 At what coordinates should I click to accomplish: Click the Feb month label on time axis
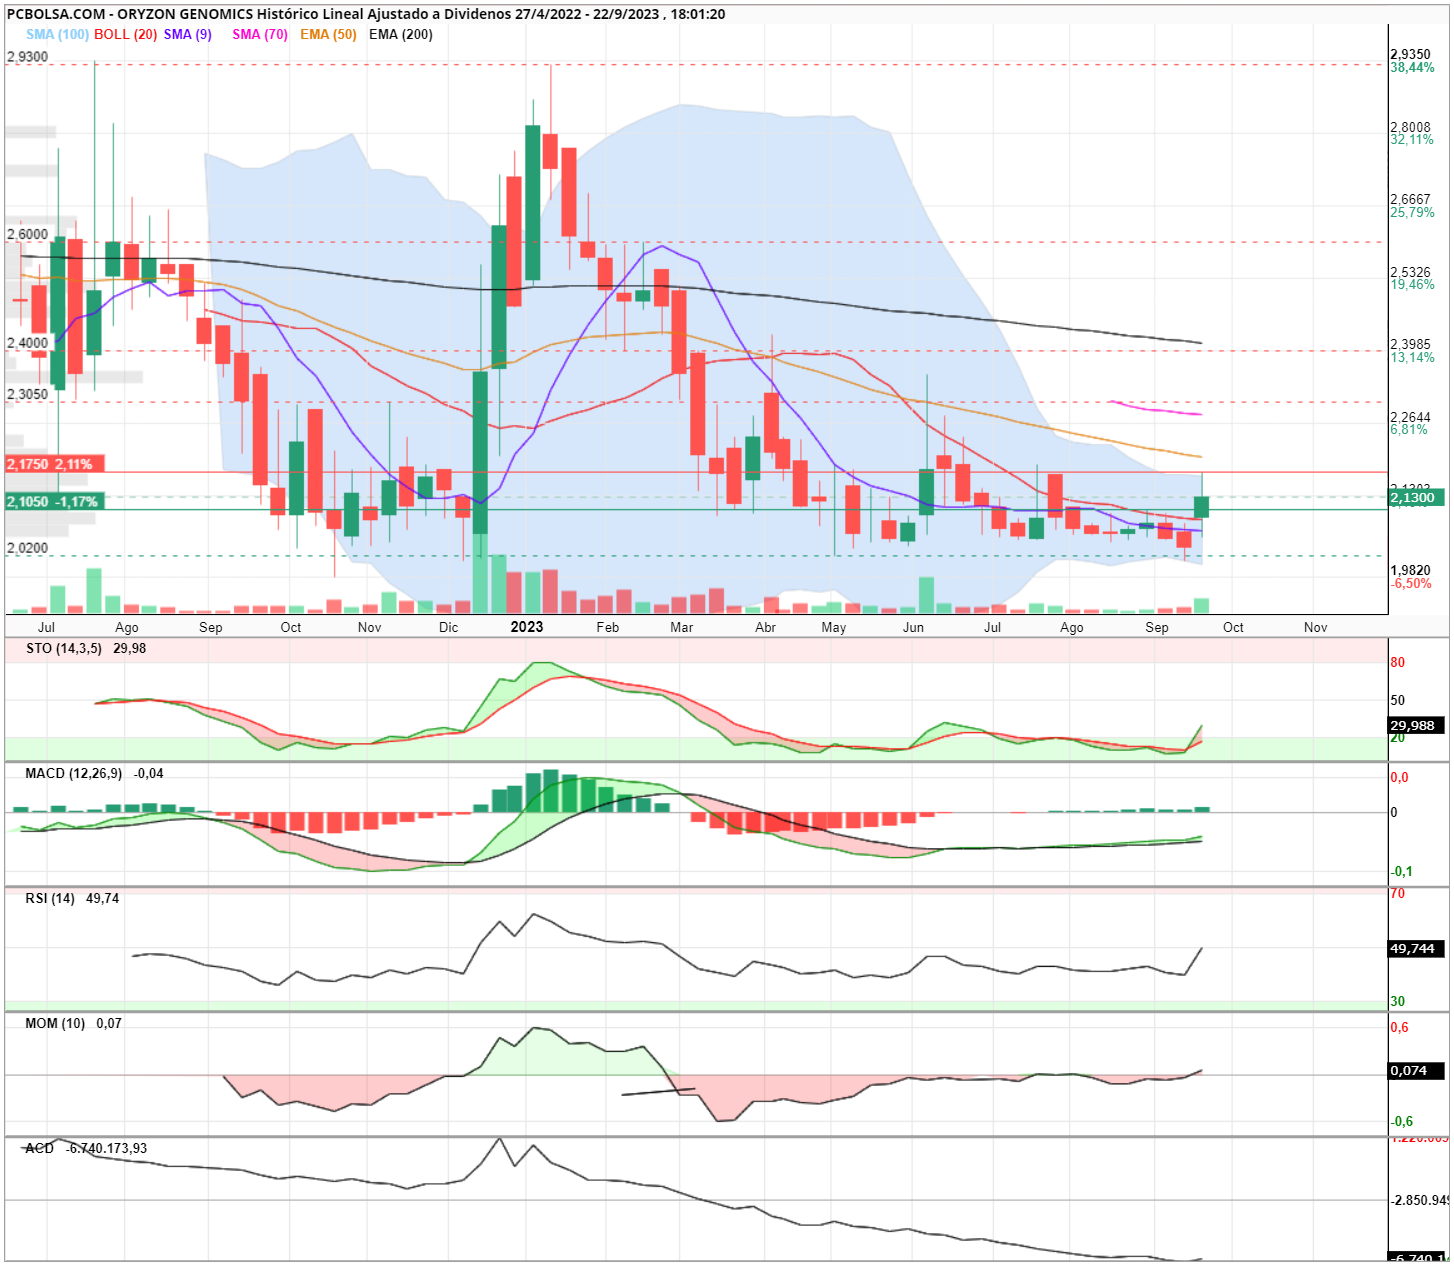click(607, 627)
